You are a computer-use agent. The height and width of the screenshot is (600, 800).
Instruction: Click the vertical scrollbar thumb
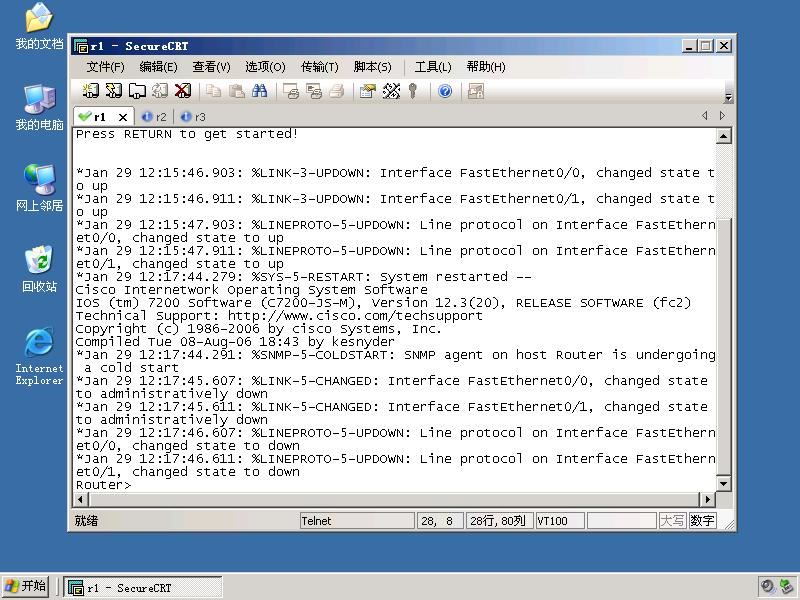pyautogui.click(x=723, y=347)
